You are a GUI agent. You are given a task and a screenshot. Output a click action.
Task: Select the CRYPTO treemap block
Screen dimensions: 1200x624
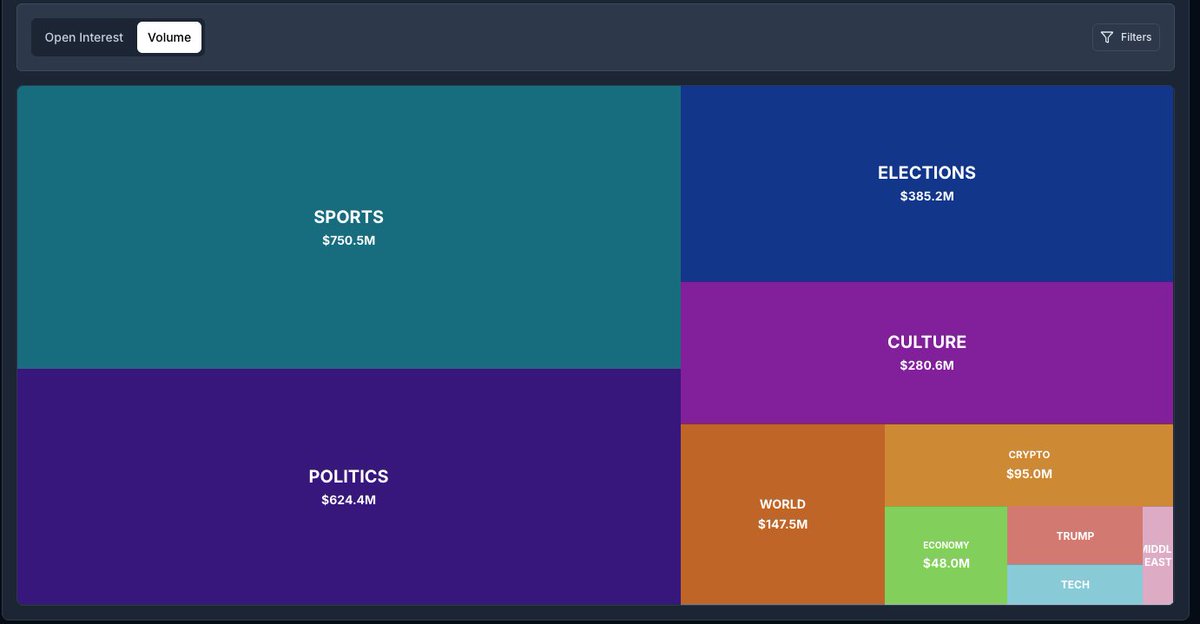[x=1029, y=465]
